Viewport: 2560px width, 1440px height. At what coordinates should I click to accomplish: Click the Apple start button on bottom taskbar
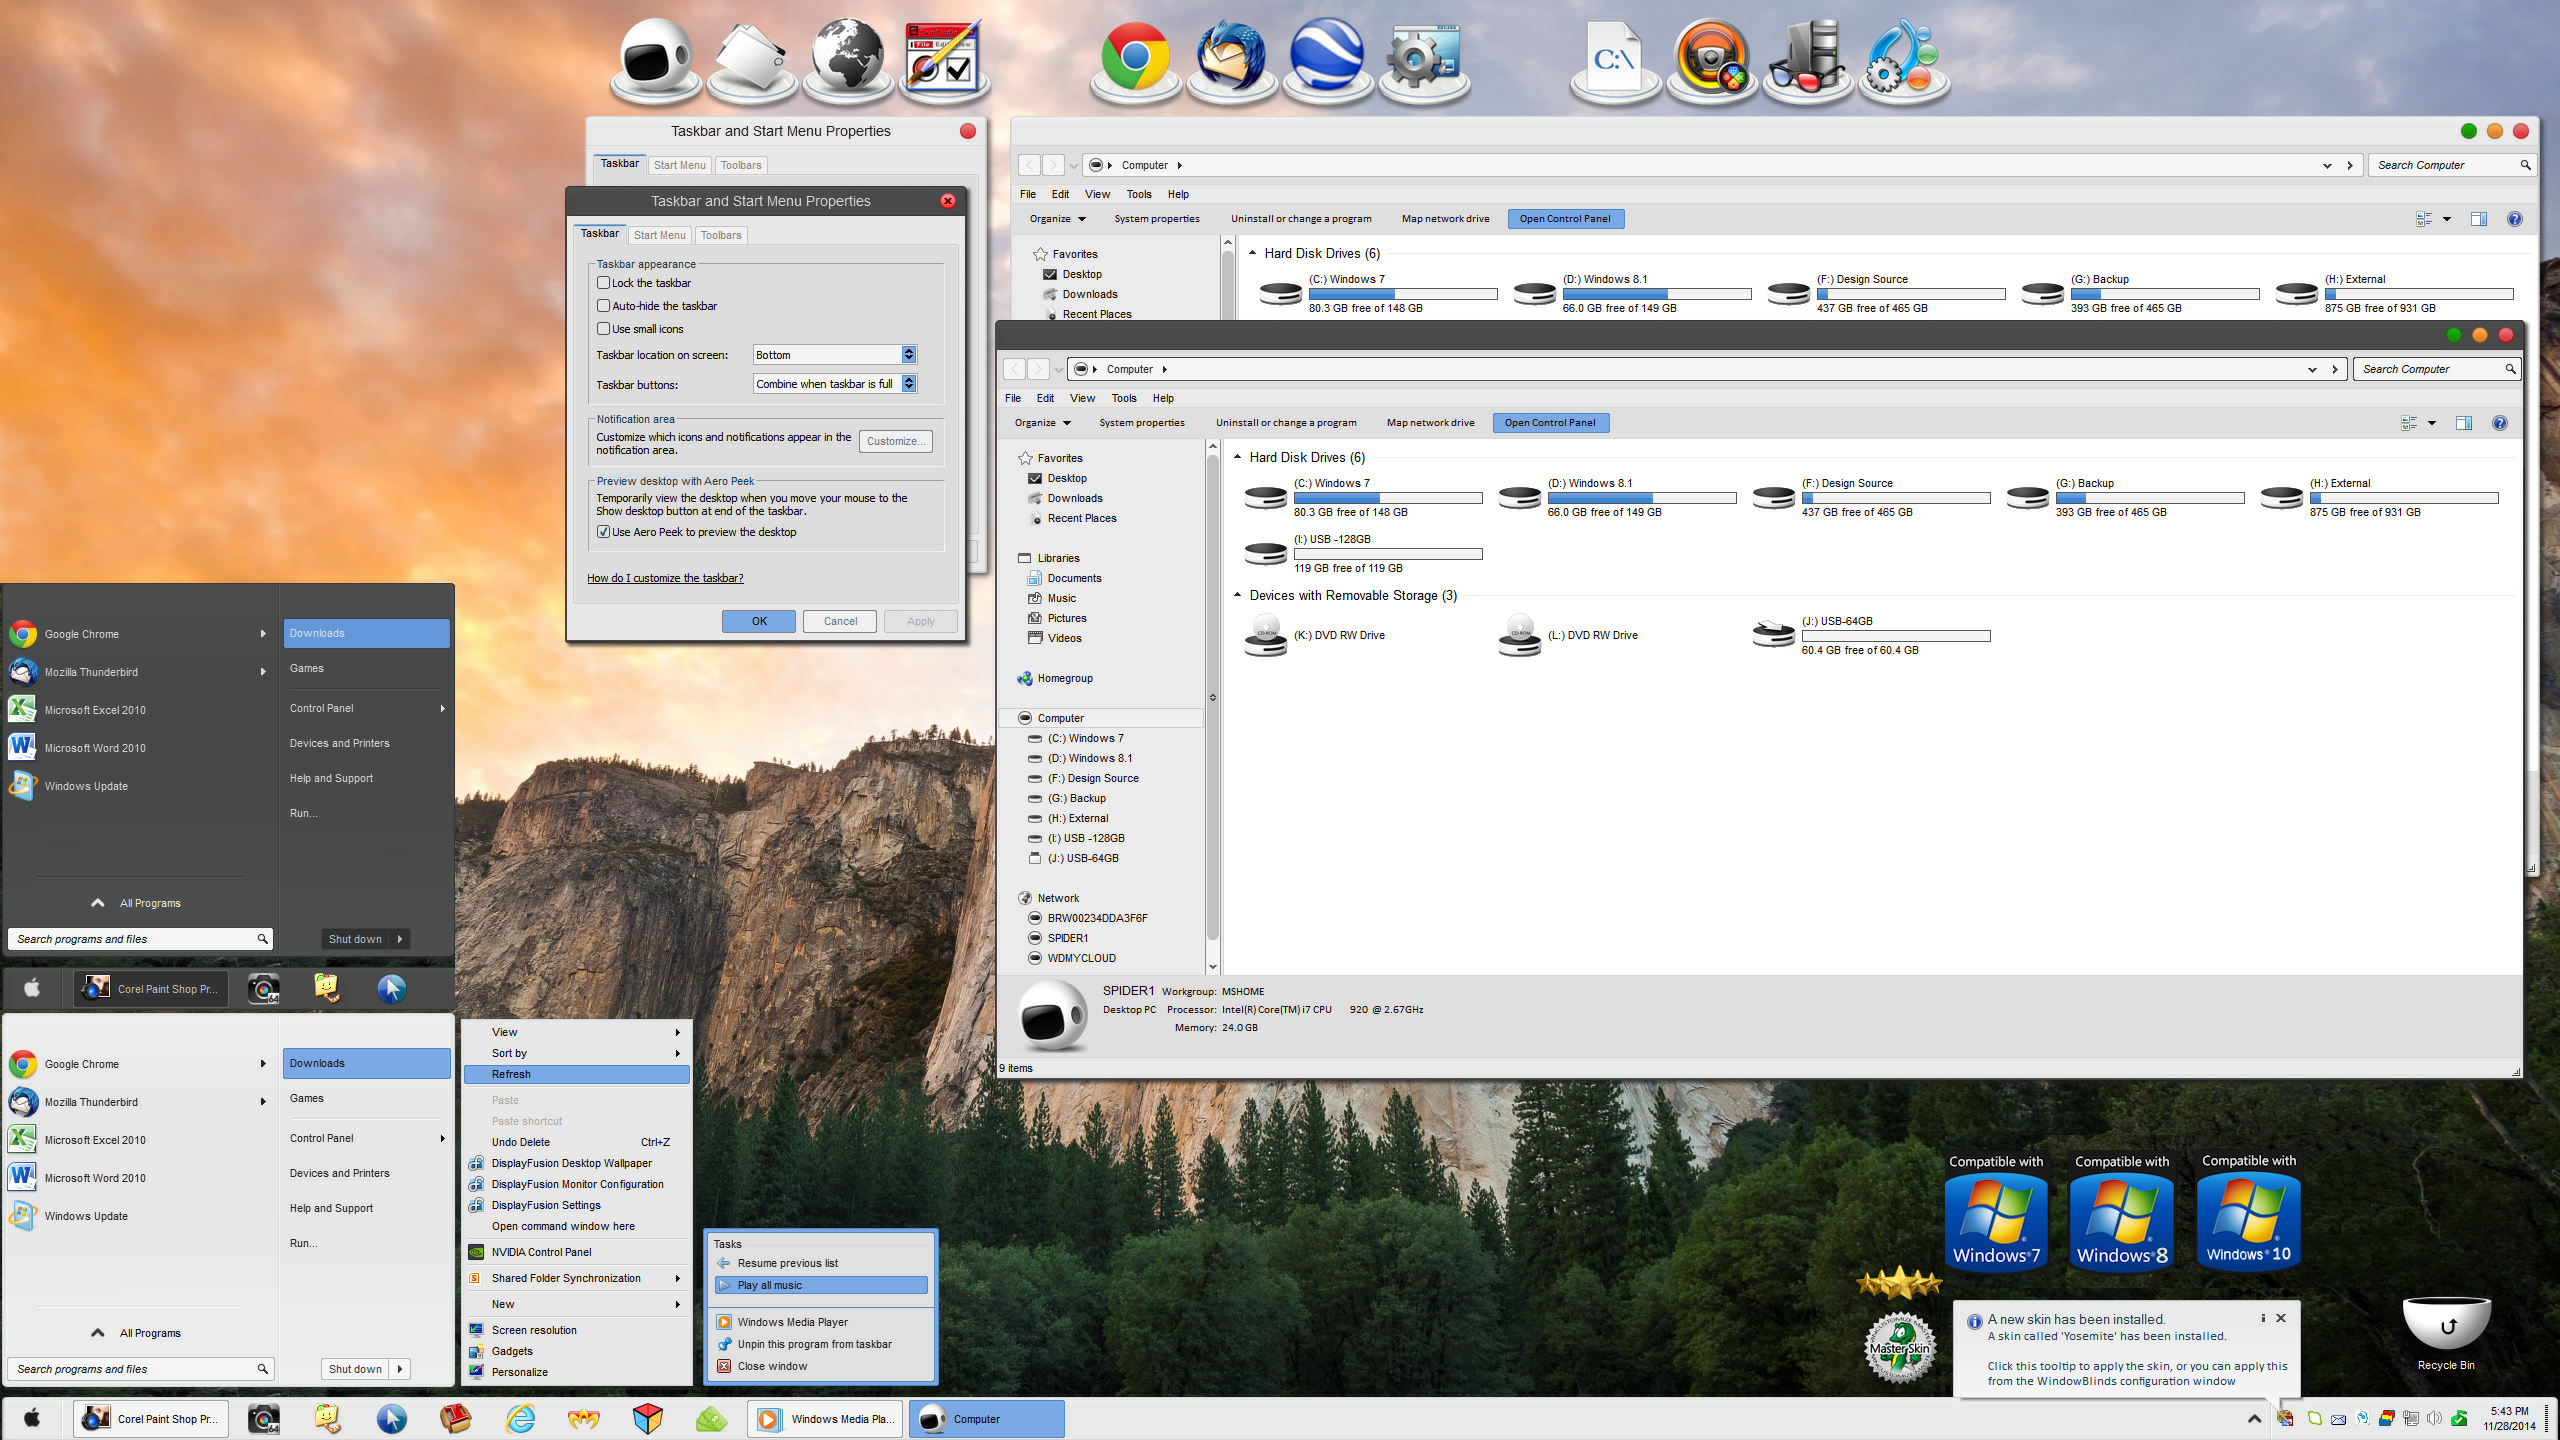pos(32,1419)
